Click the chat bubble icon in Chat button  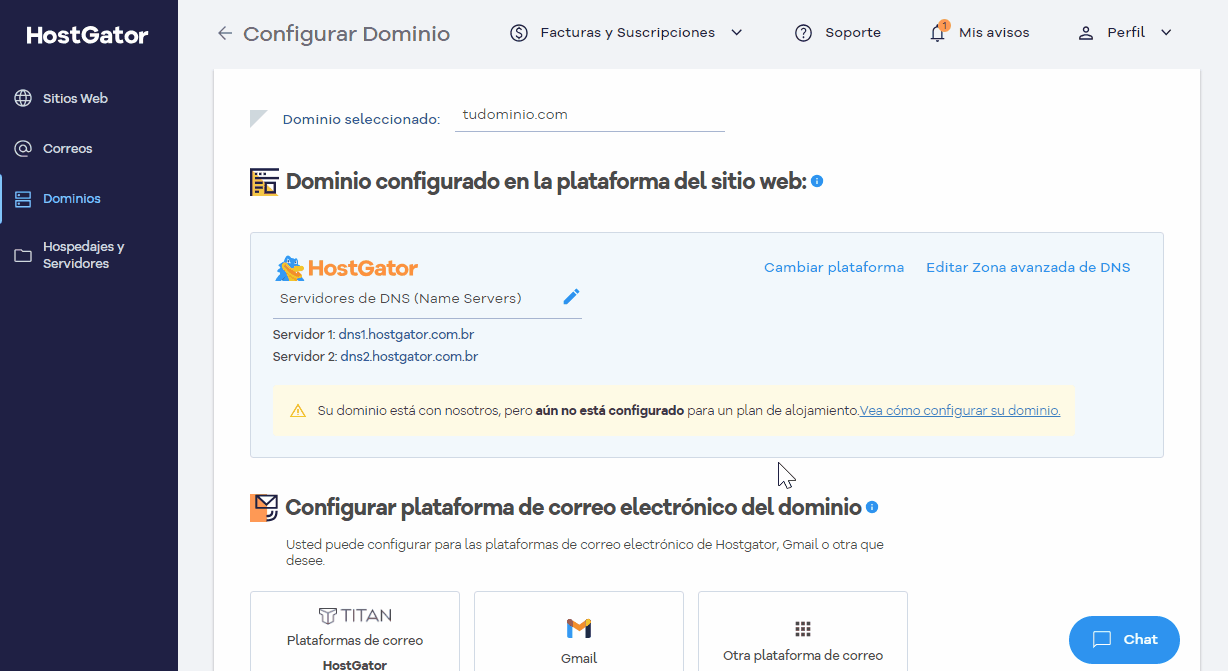click(1102, 640)
